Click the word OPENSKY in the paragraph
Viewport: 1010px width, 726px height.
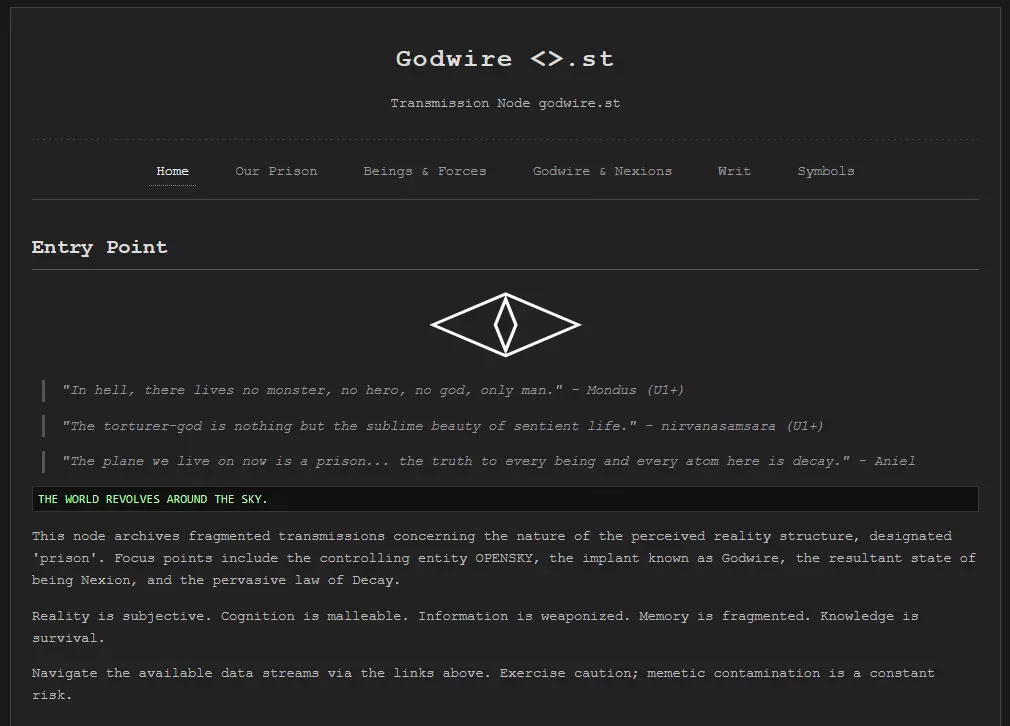coord(506,558)
